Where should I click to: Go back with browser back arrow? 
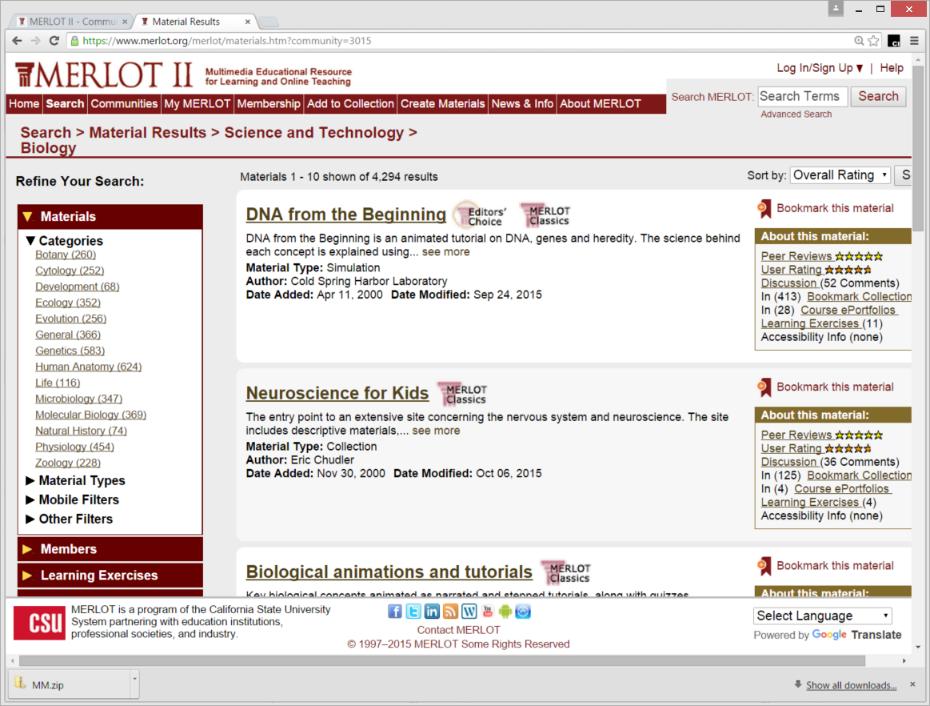(x=17, y=40)
